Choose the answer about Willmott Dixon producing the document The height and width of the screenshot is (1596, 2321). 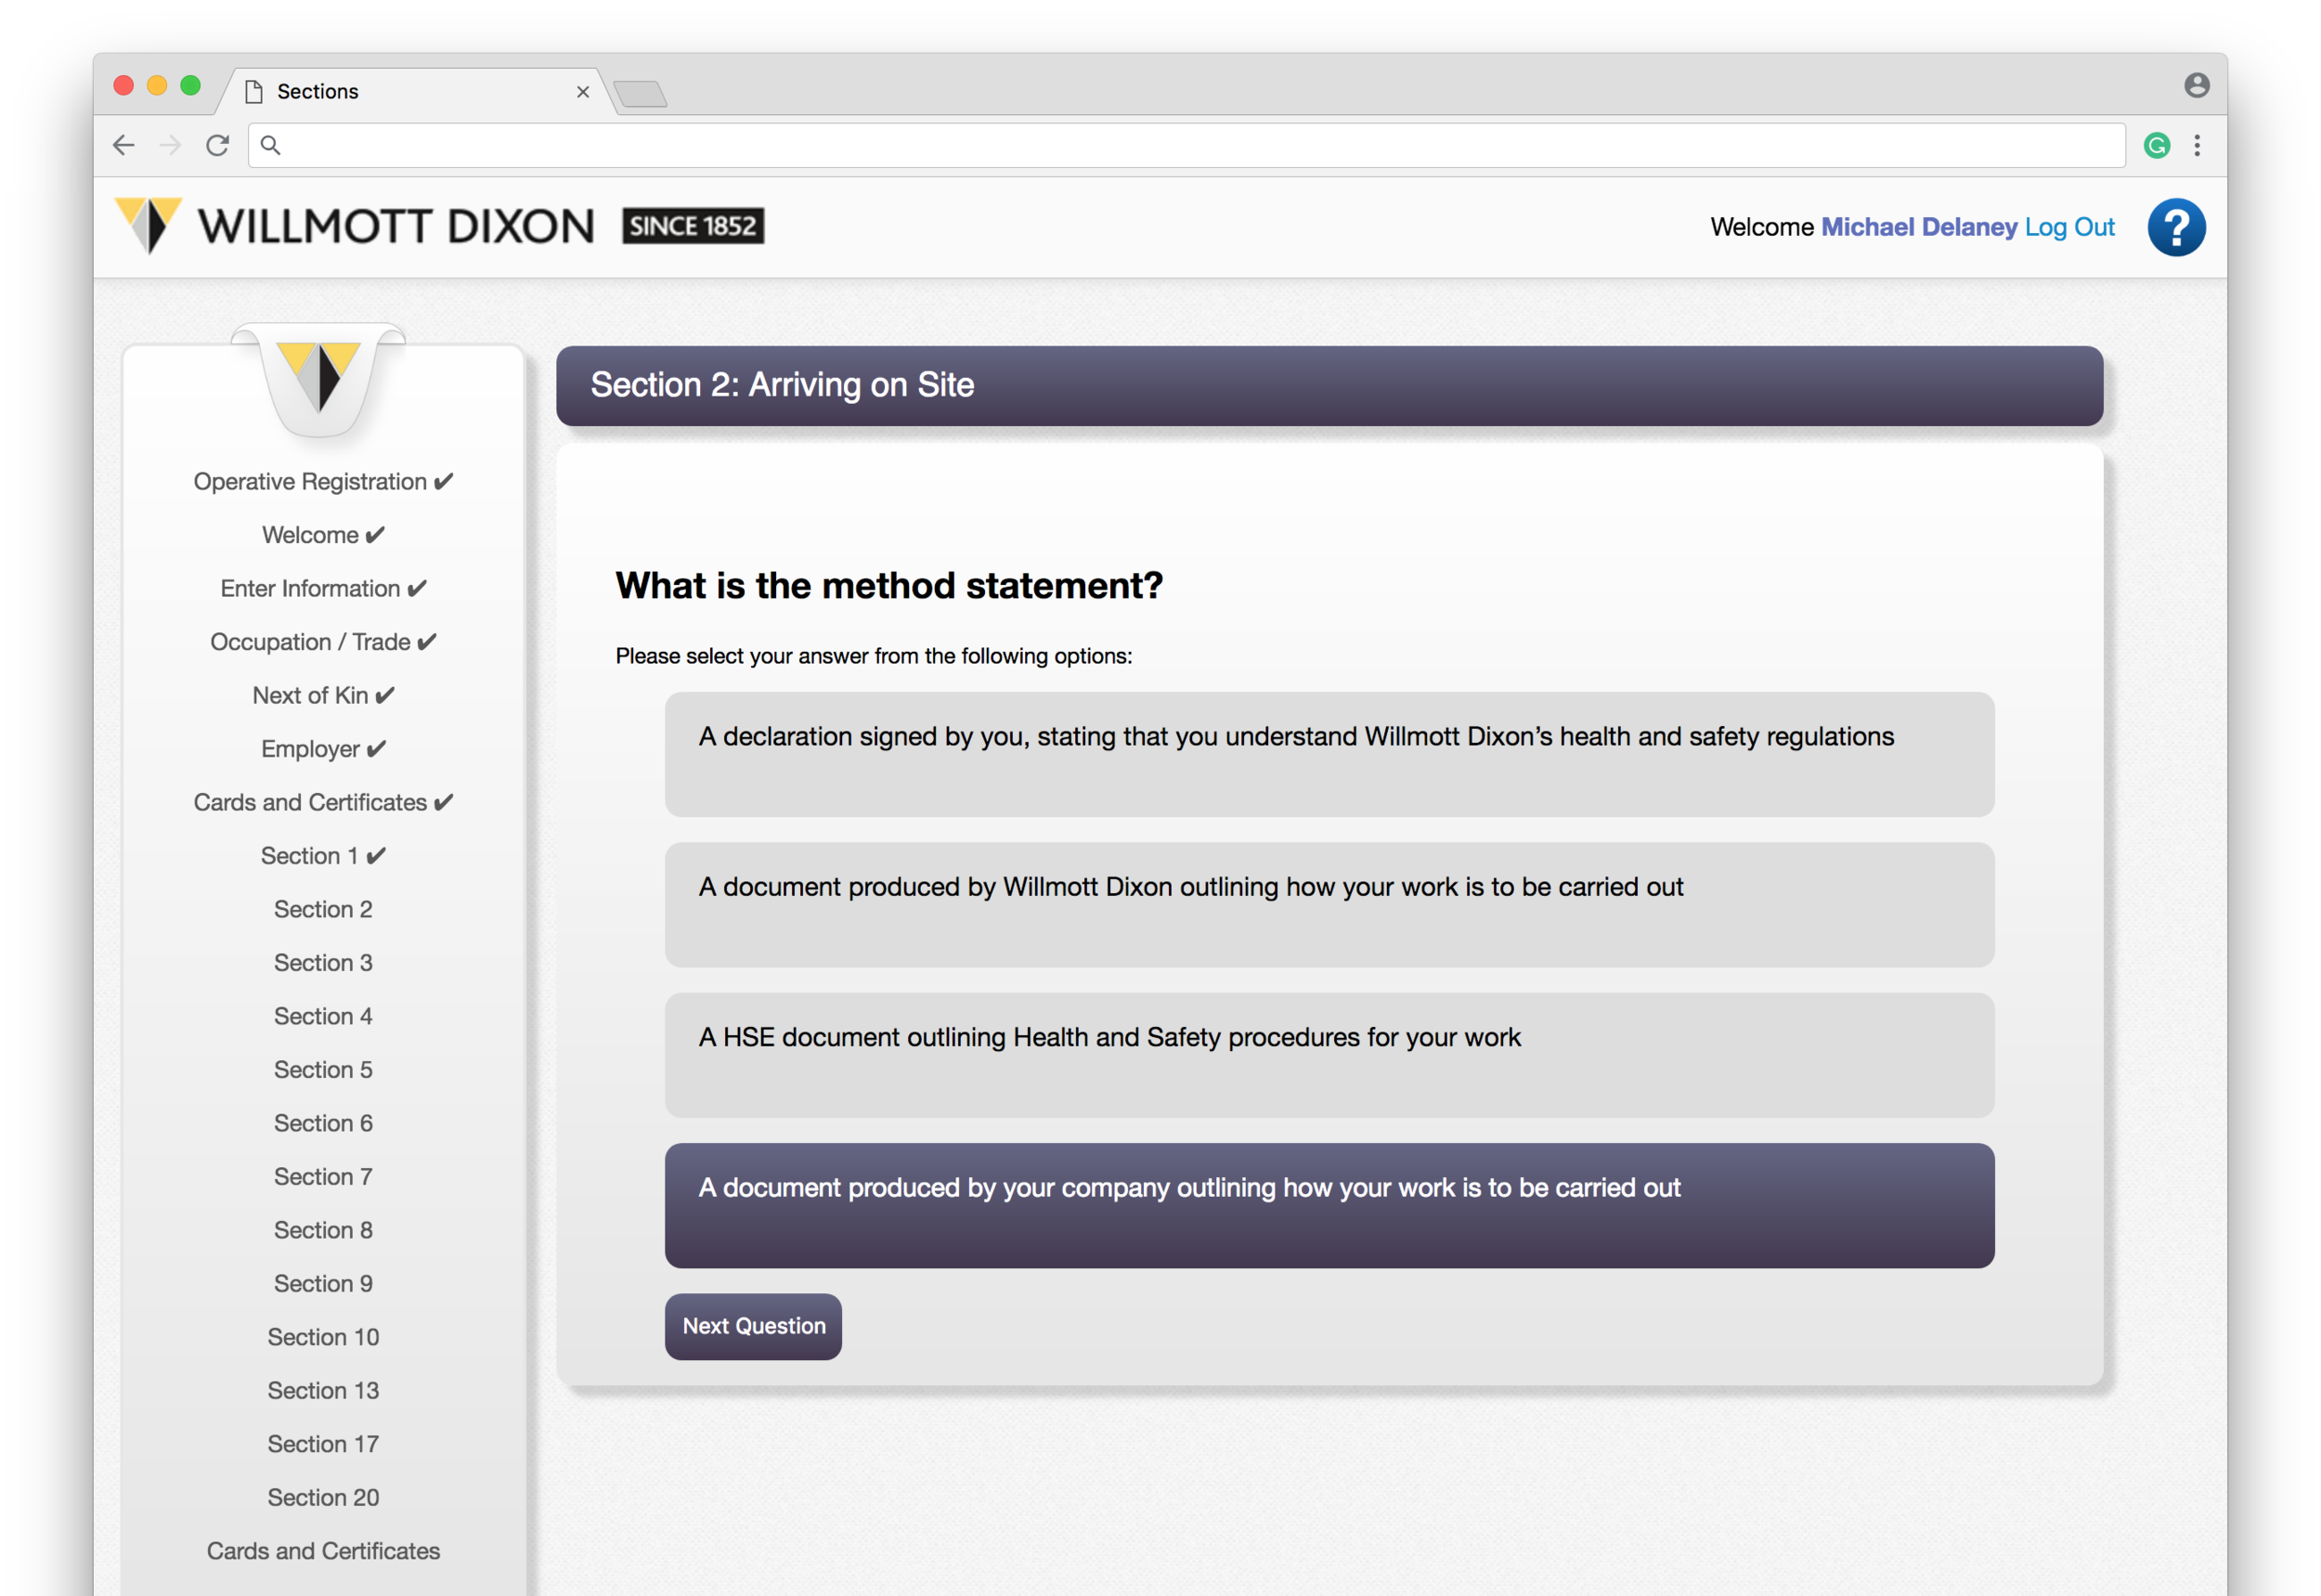[x=1329, y=905]
